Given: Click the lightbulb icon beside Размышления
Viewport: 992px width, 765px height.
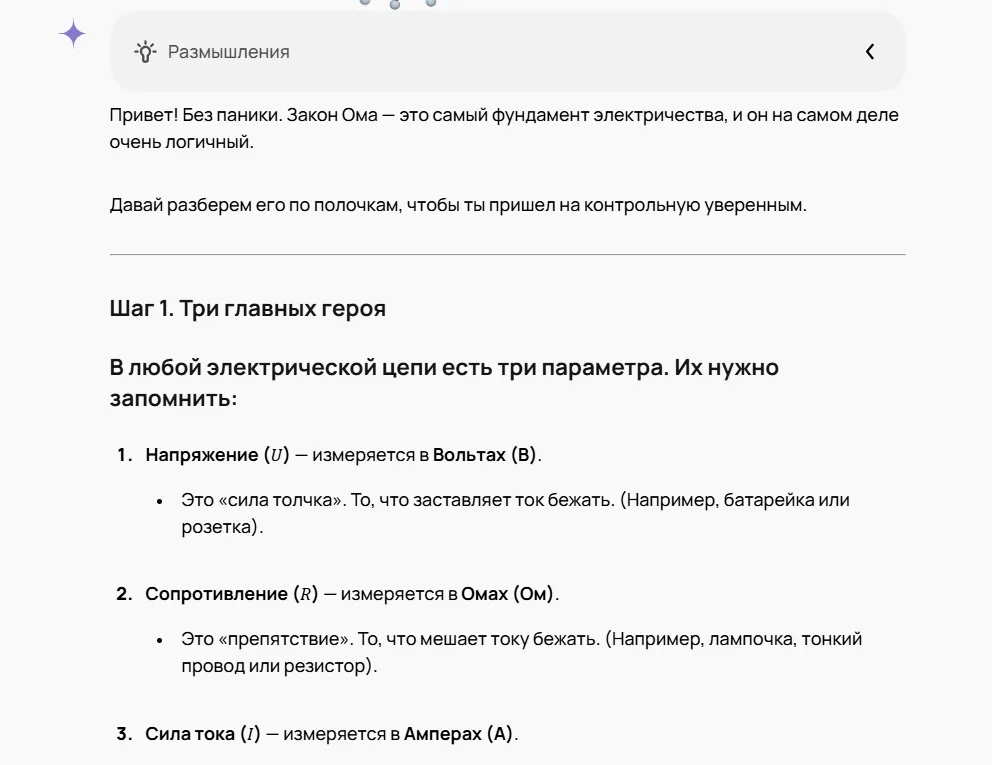Looking at the screenshot, I should [x=146, y=52].
